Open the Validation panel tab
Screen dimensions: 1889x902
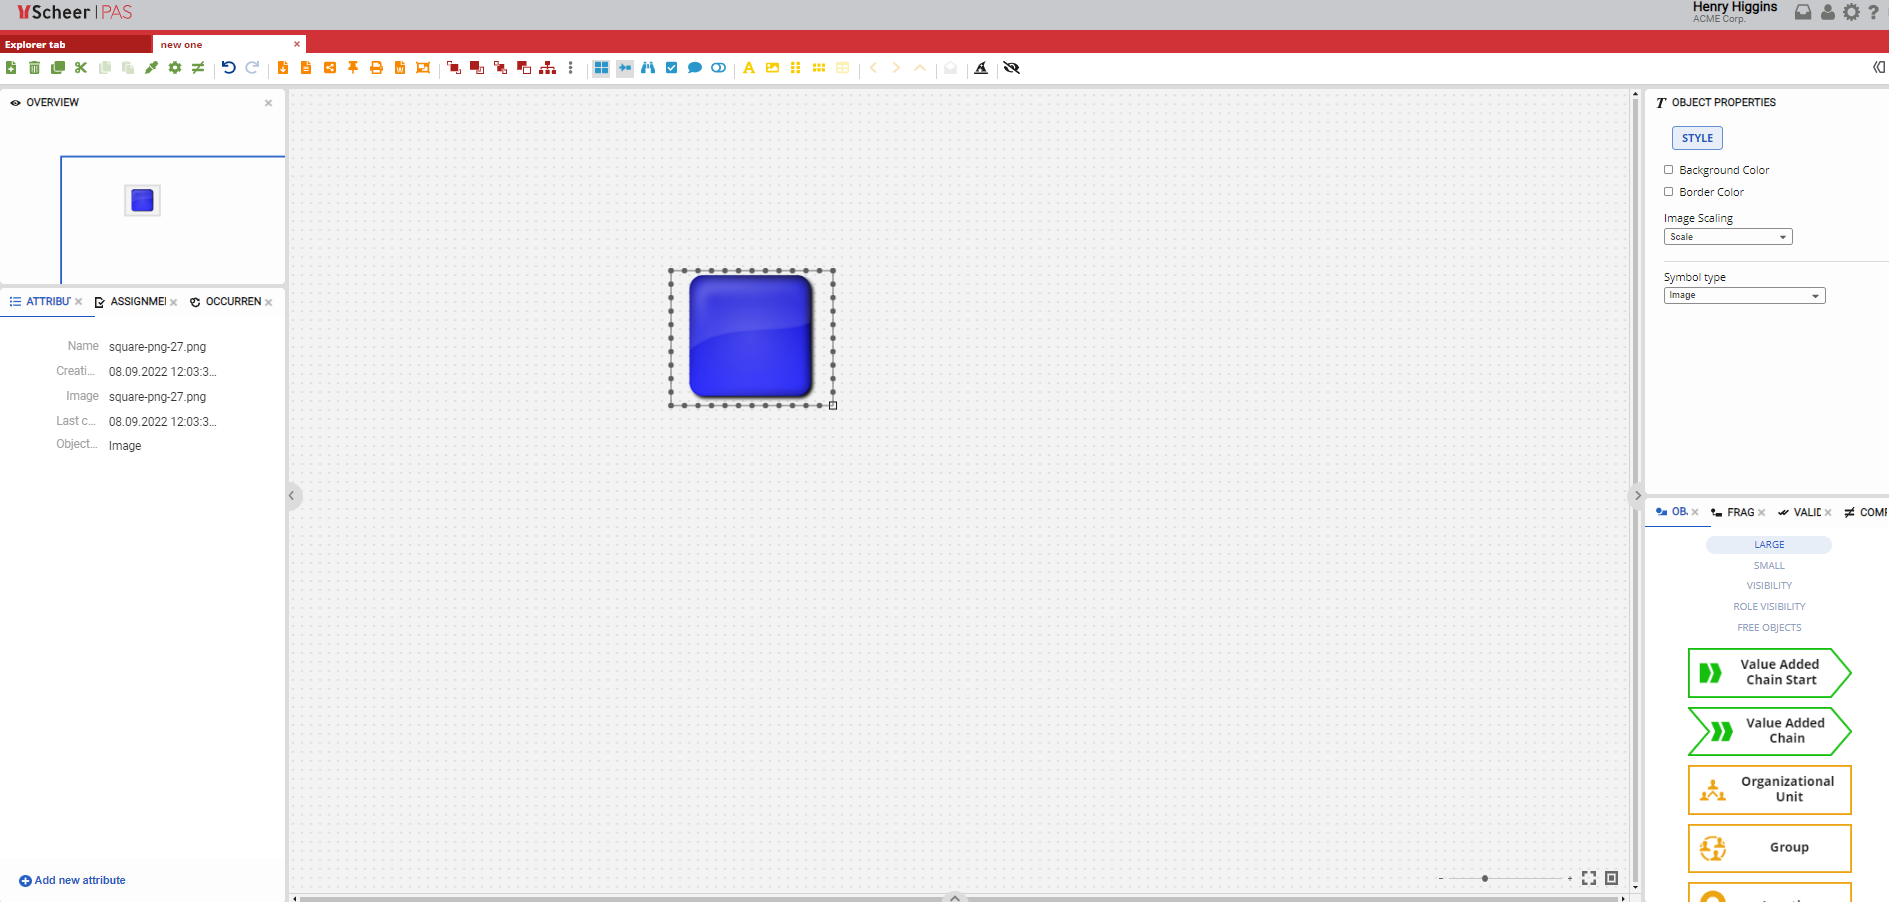(1804, 512)
